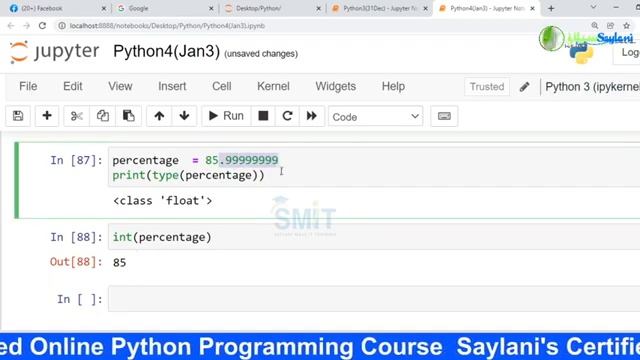The image size is (640, 360).
Task: Open the cell type Code dropdown
Action: coord(376,117)
